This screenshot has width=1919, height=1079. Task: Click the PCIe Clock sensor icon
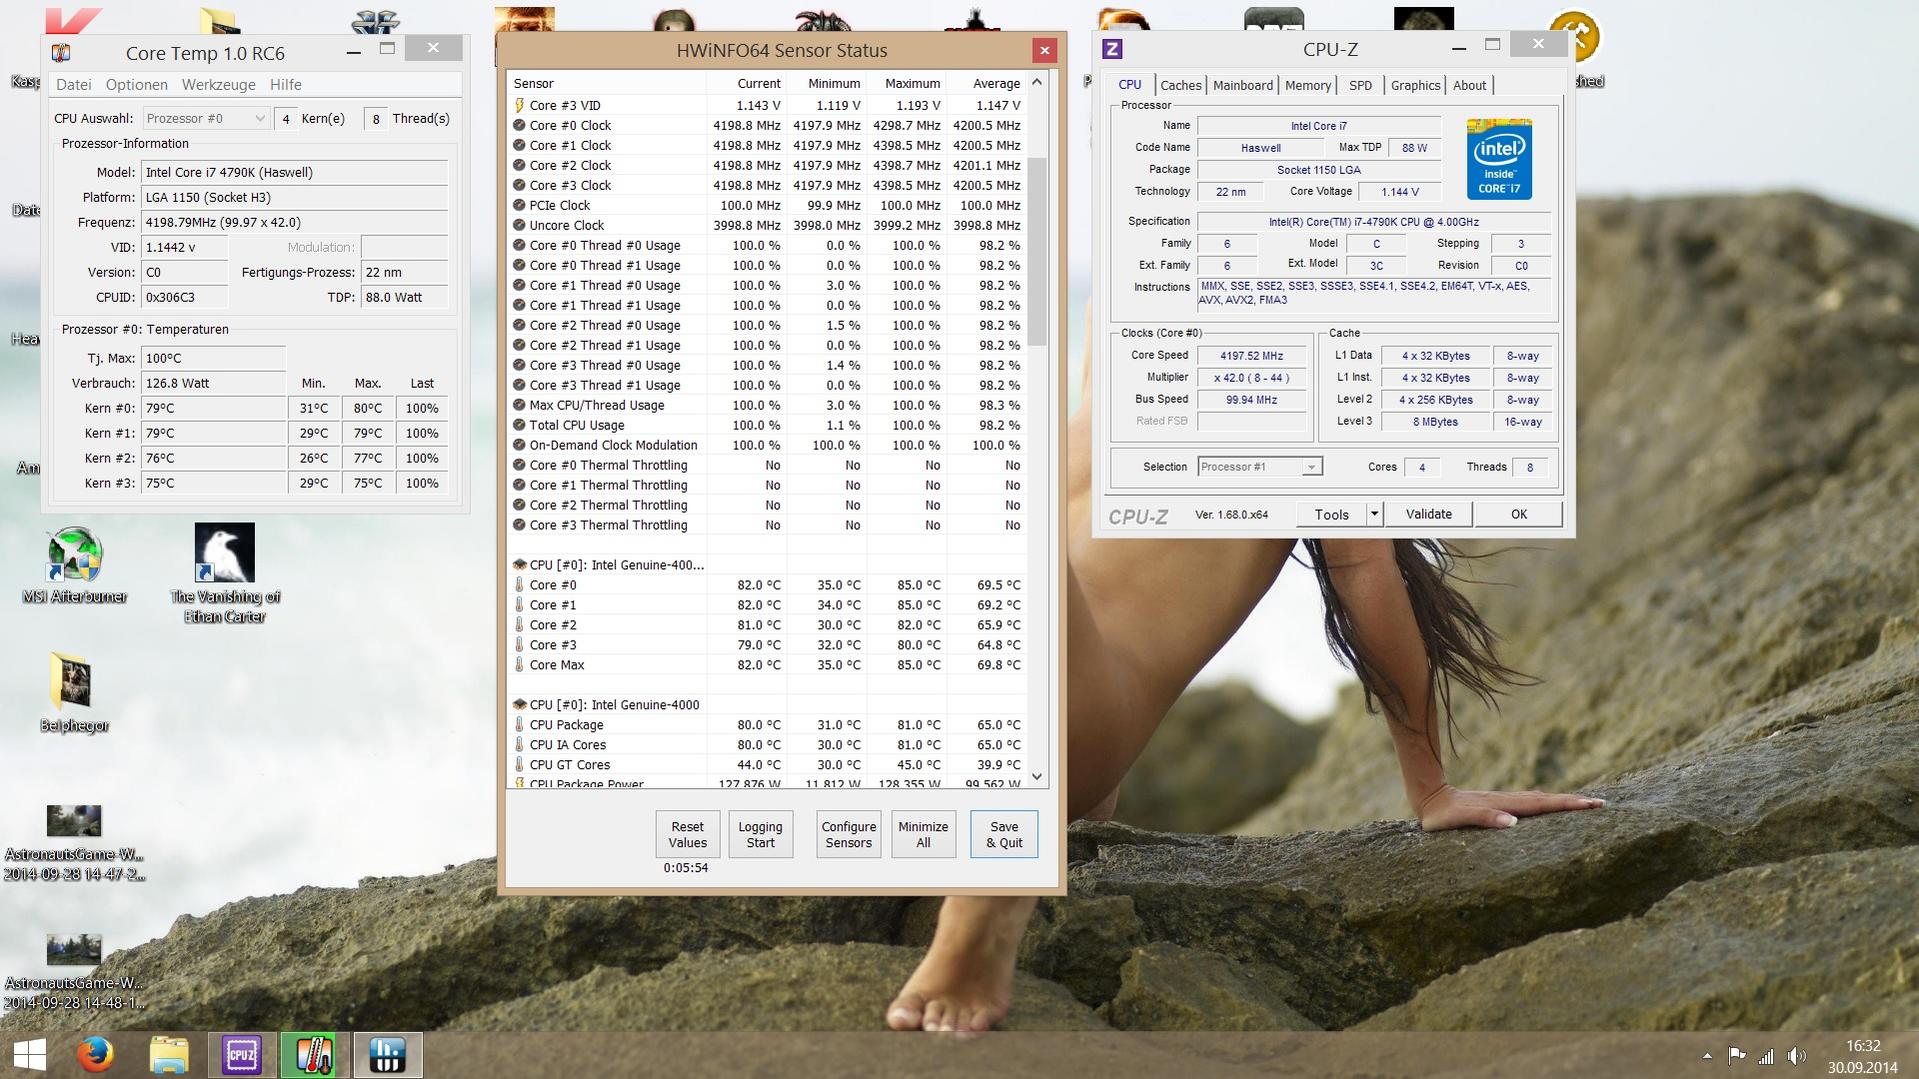pyautogui.click(x=519, y=205)
